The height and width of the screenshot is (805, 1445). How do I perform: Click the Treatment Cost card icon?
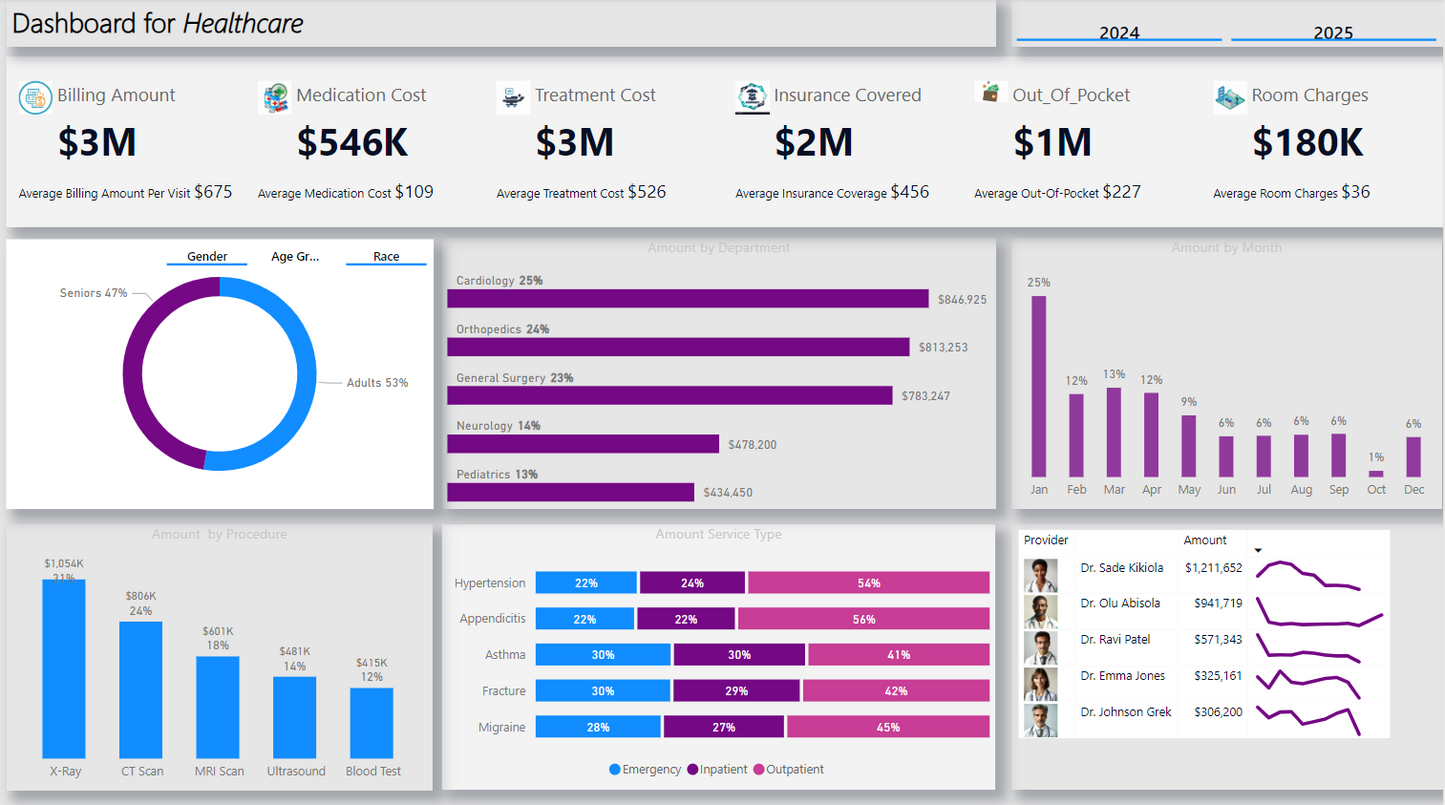pos(513,97)
